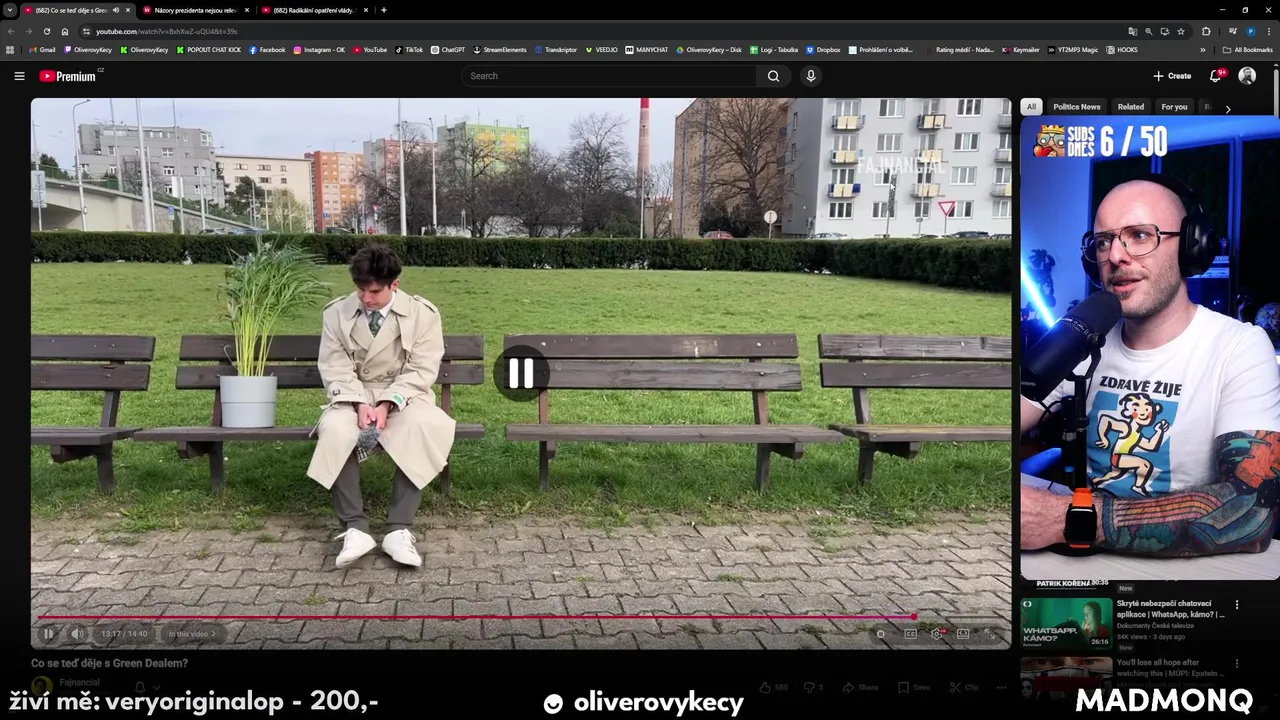Select the For you chip

1174,107
